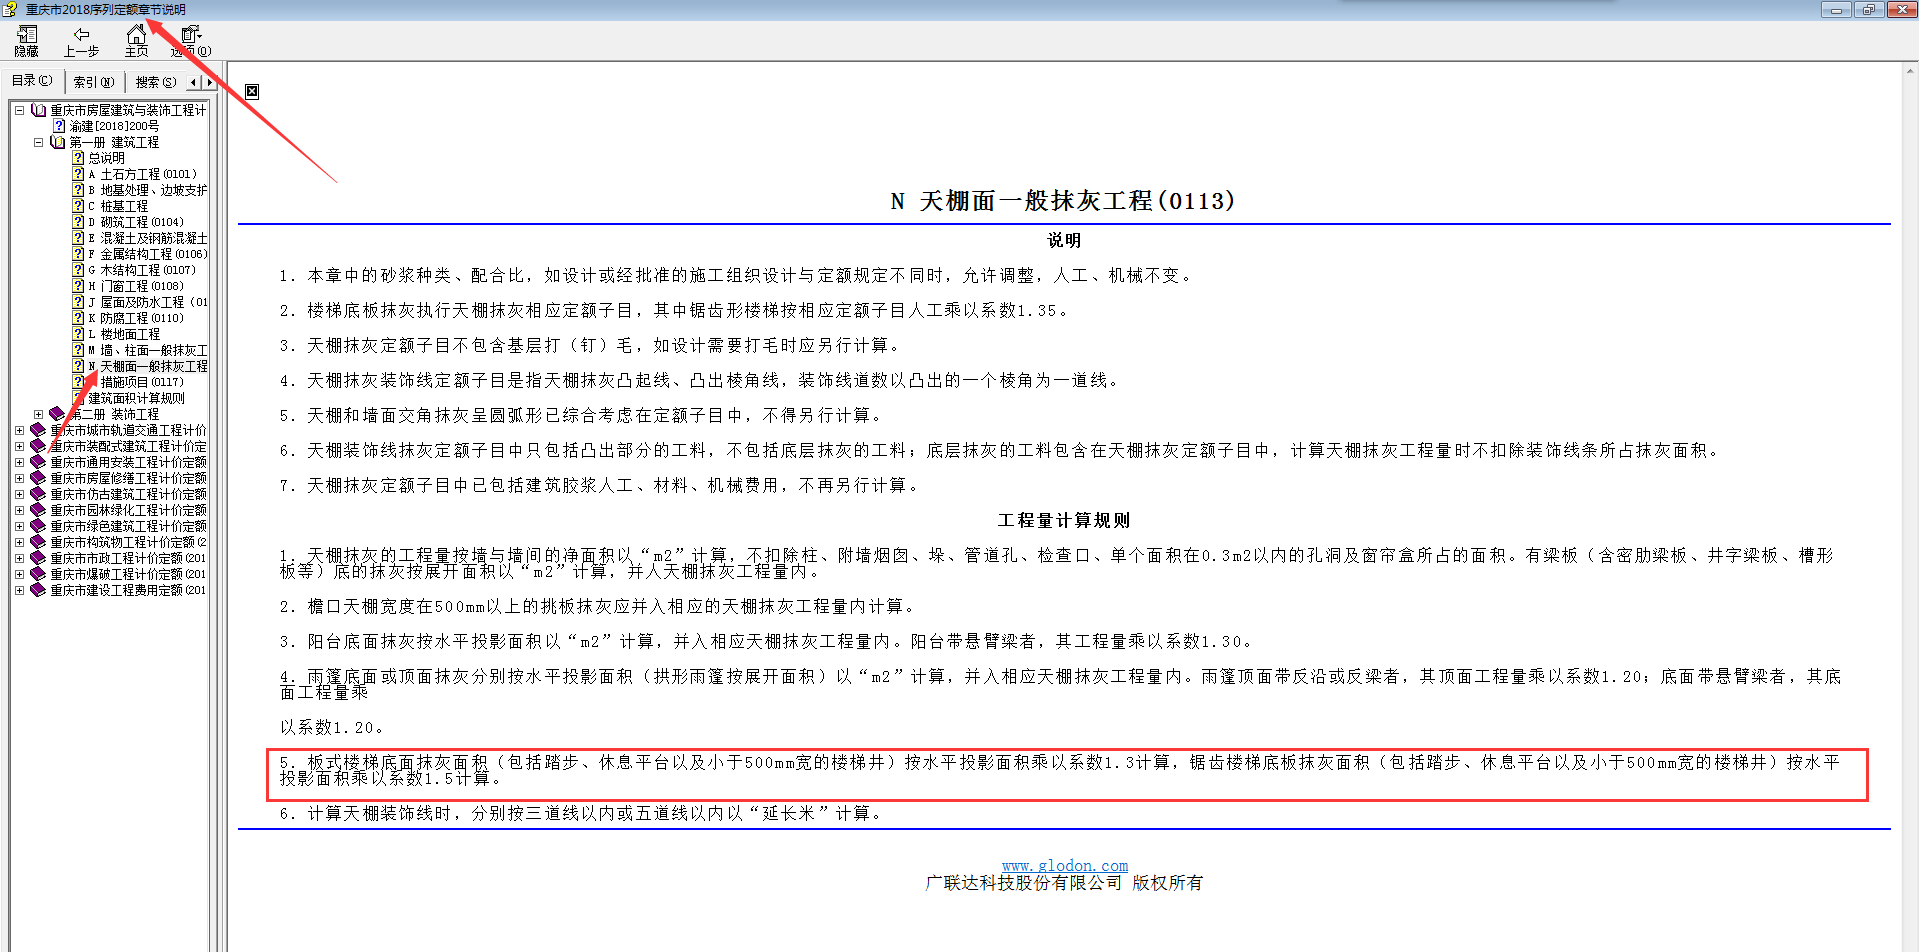Switch to the 搜索(S) tab
This screenshot has width=1919, height=952.
pos(156,82)
